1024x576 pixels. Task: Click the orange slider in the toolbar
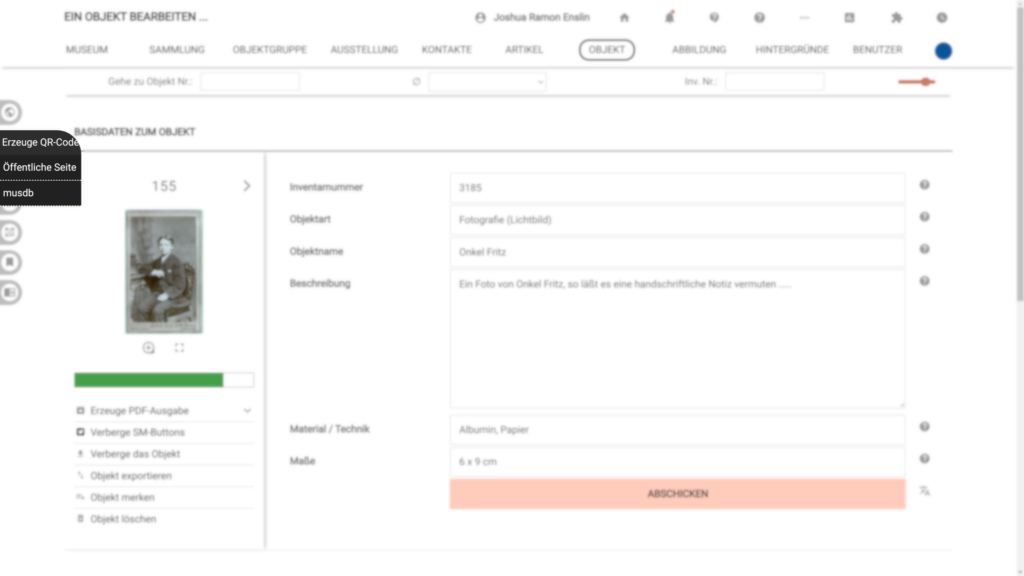[x=916, y=82]
